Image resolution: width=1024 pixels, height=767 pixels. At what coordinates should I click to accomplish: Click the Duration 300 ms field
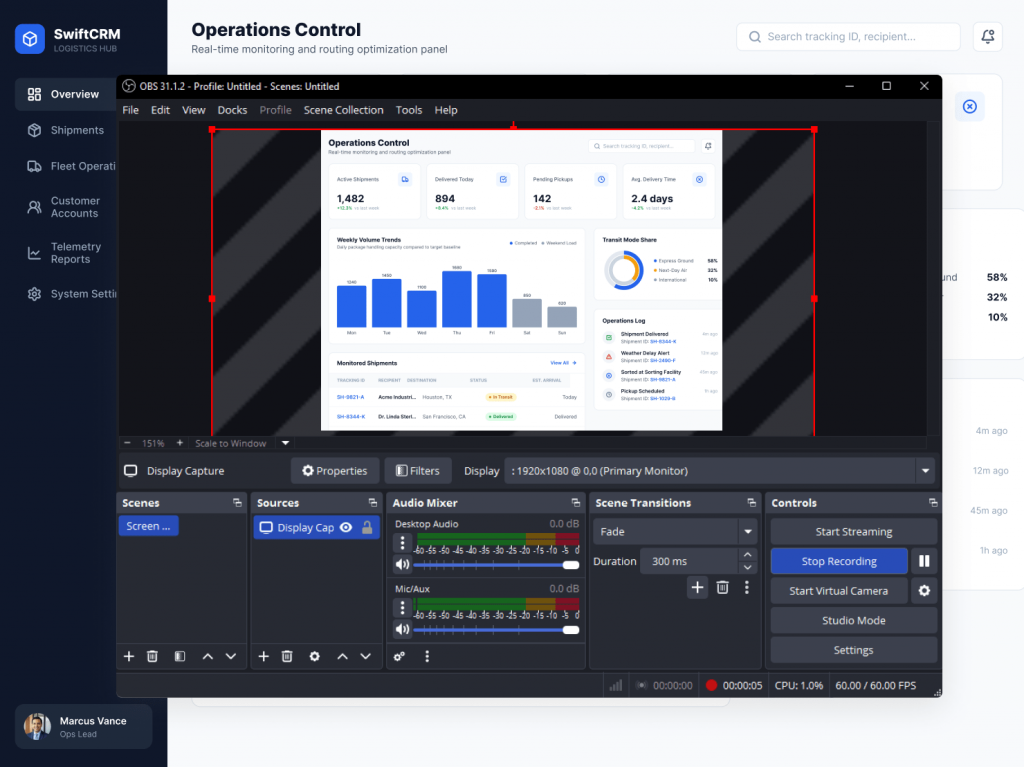(x=690, y=561)
